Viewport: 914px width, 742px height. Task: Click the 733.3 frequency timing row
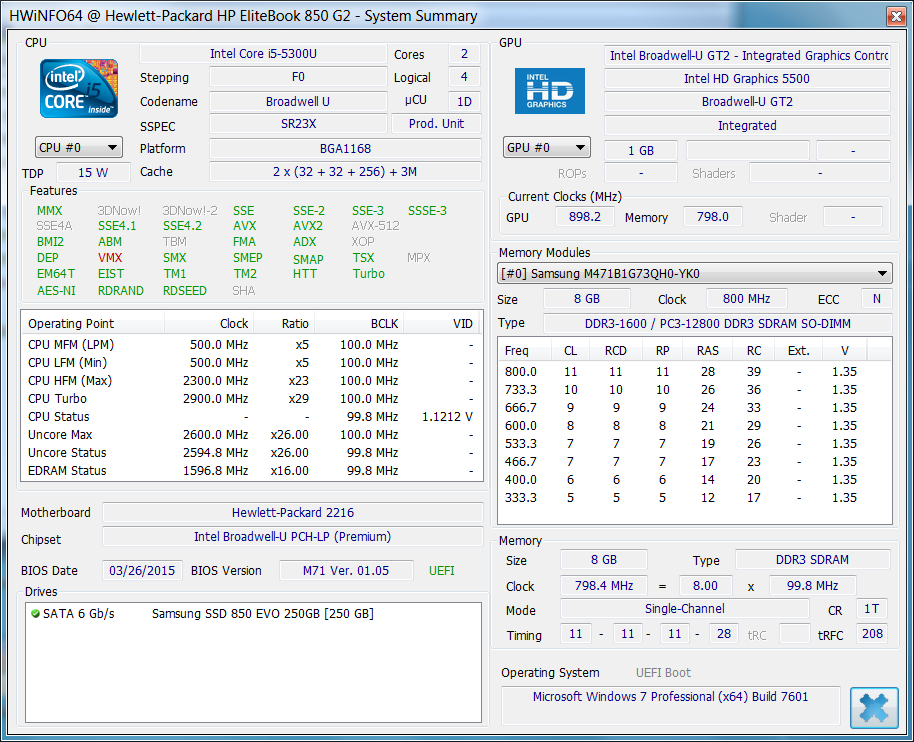[694, 390]
